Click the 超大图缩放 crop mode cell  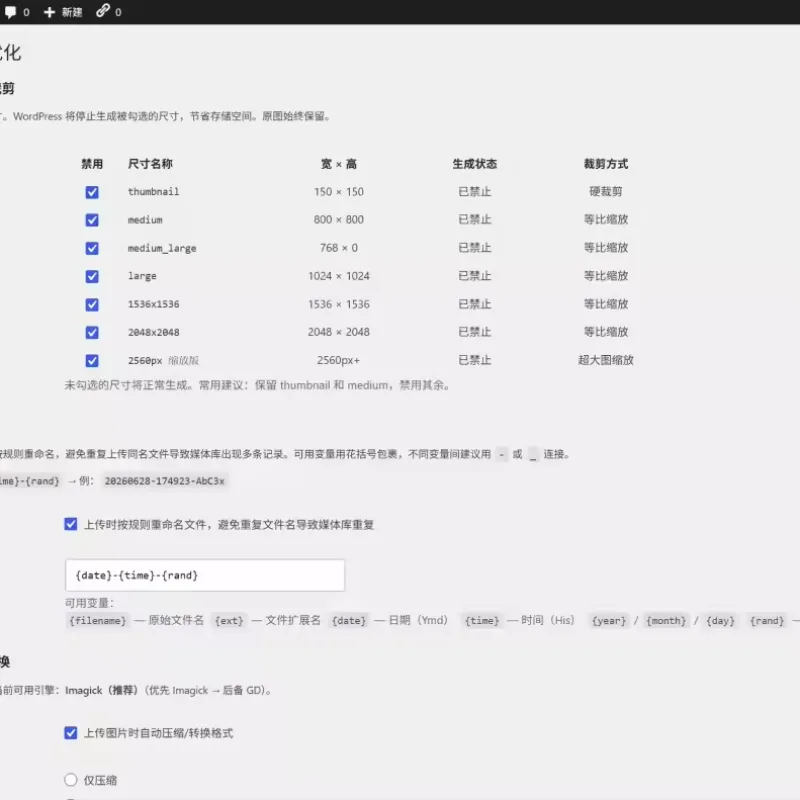click(x=606, y=360)
